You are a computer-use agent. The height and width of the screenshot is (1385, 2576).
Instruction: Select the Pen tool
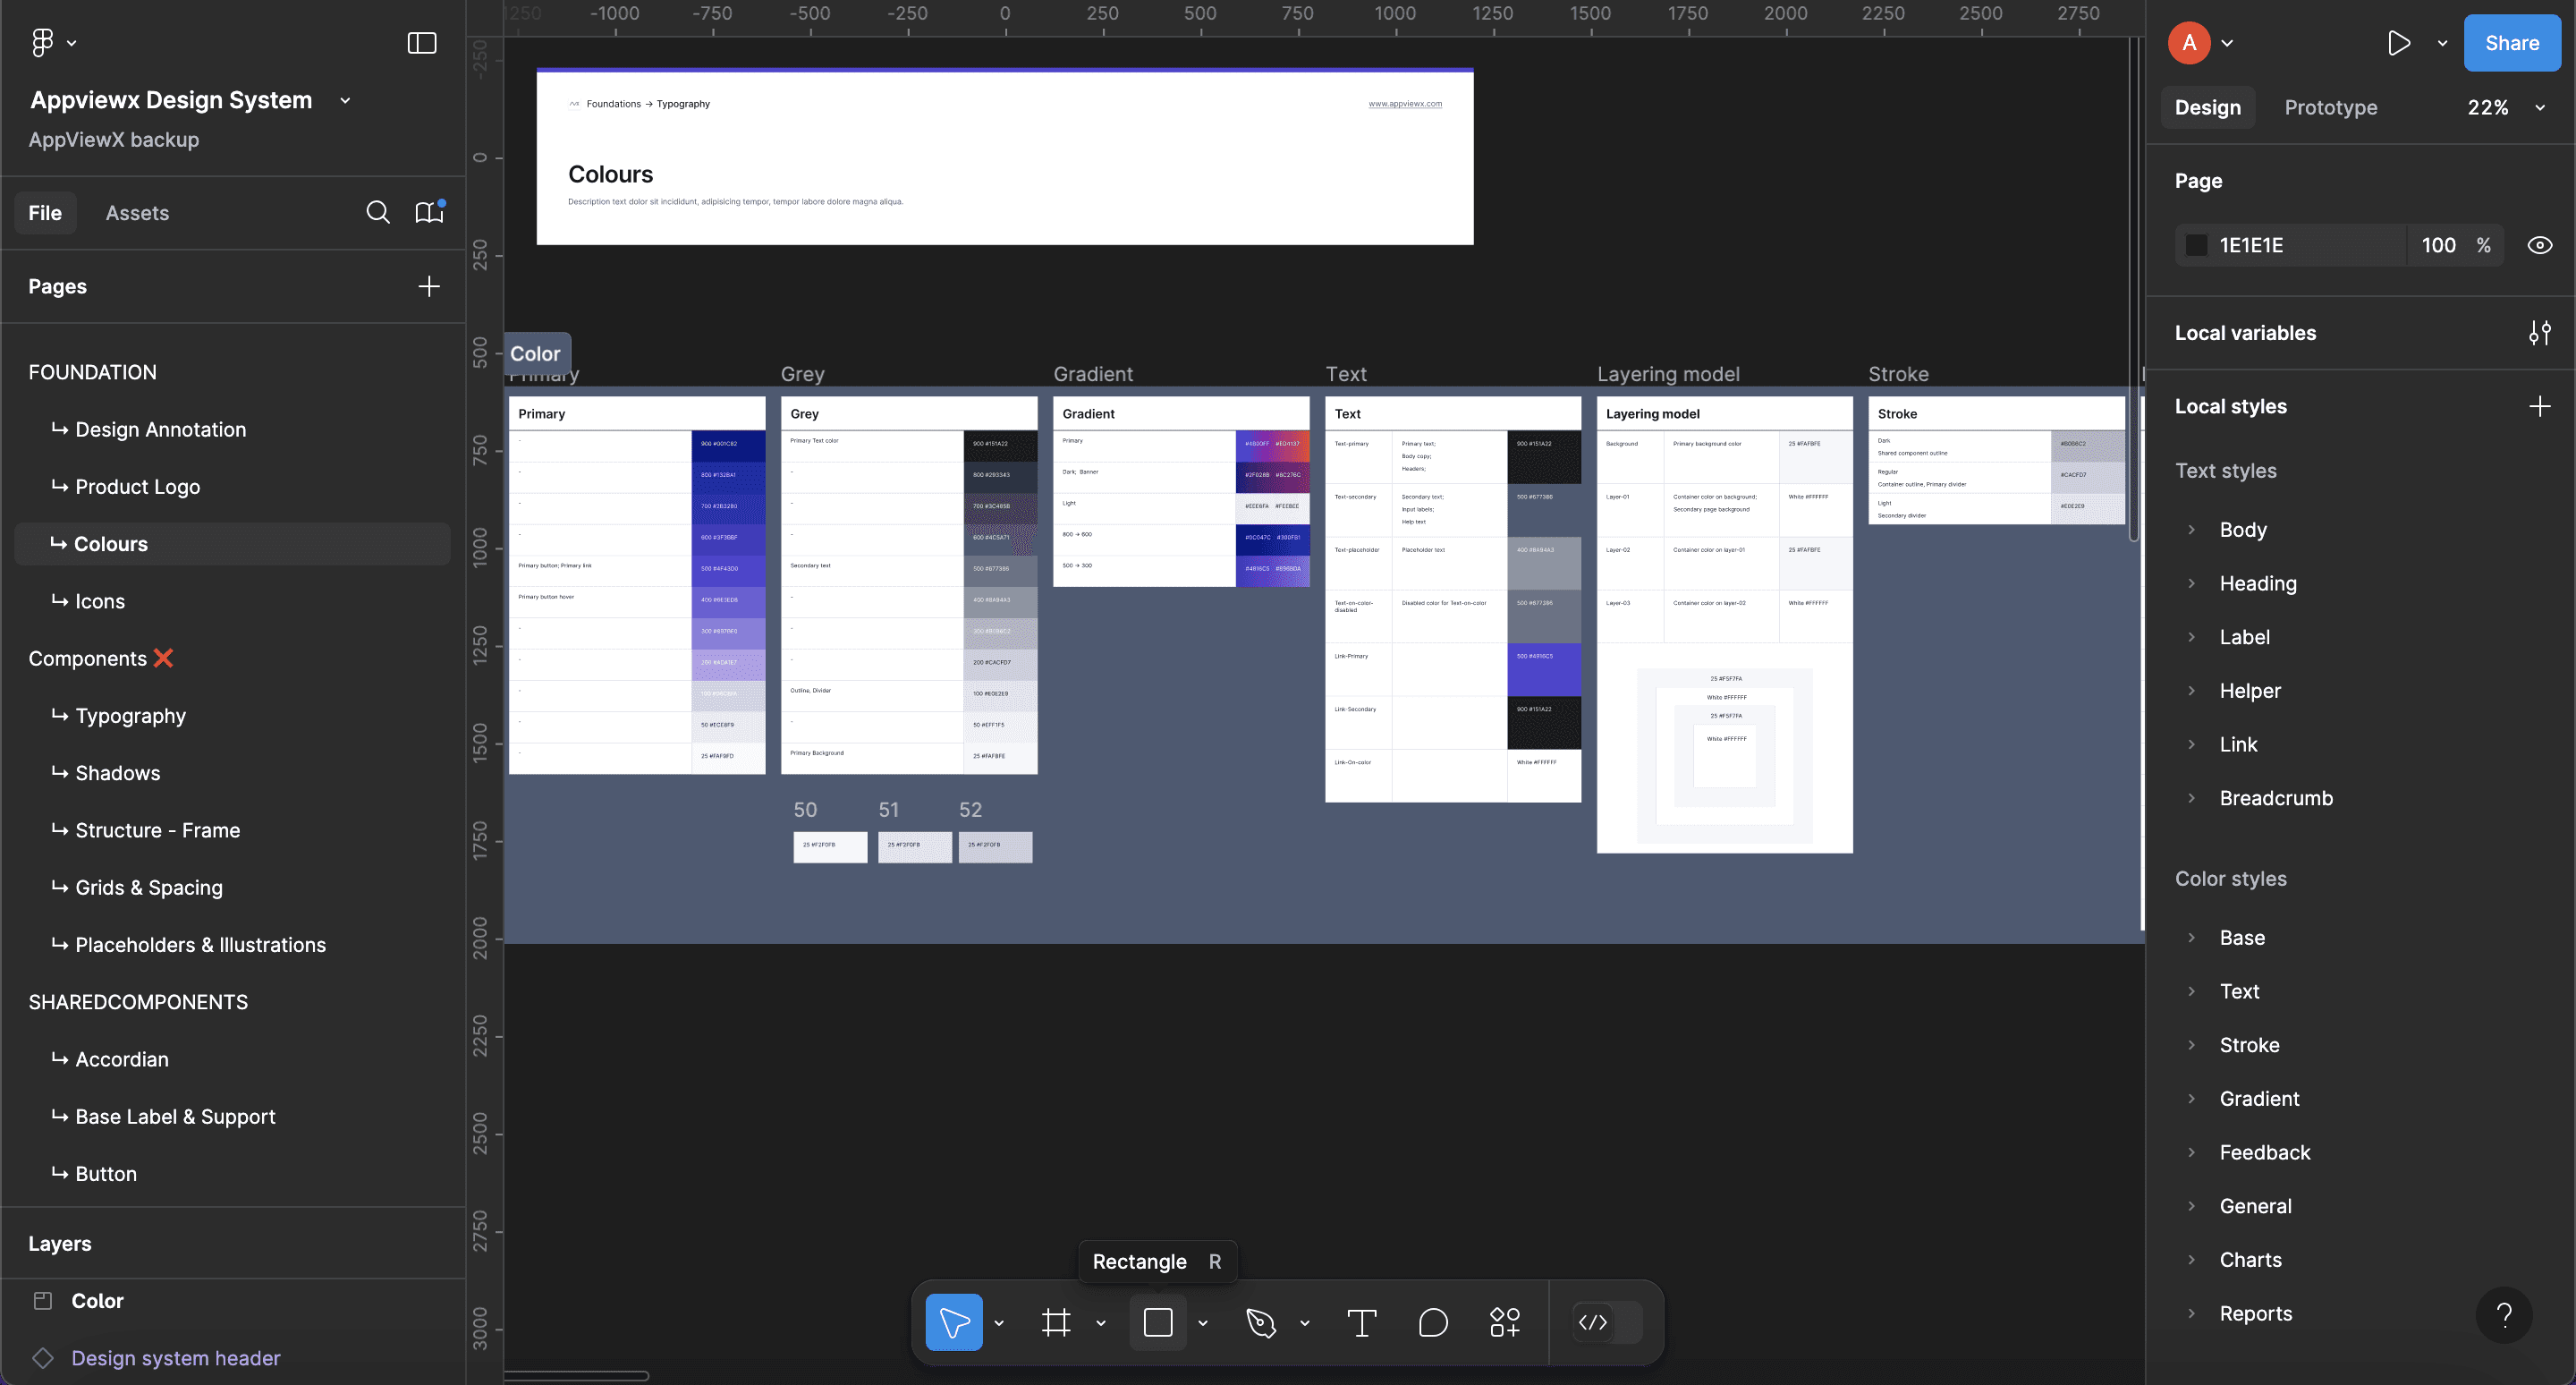1262,1322
